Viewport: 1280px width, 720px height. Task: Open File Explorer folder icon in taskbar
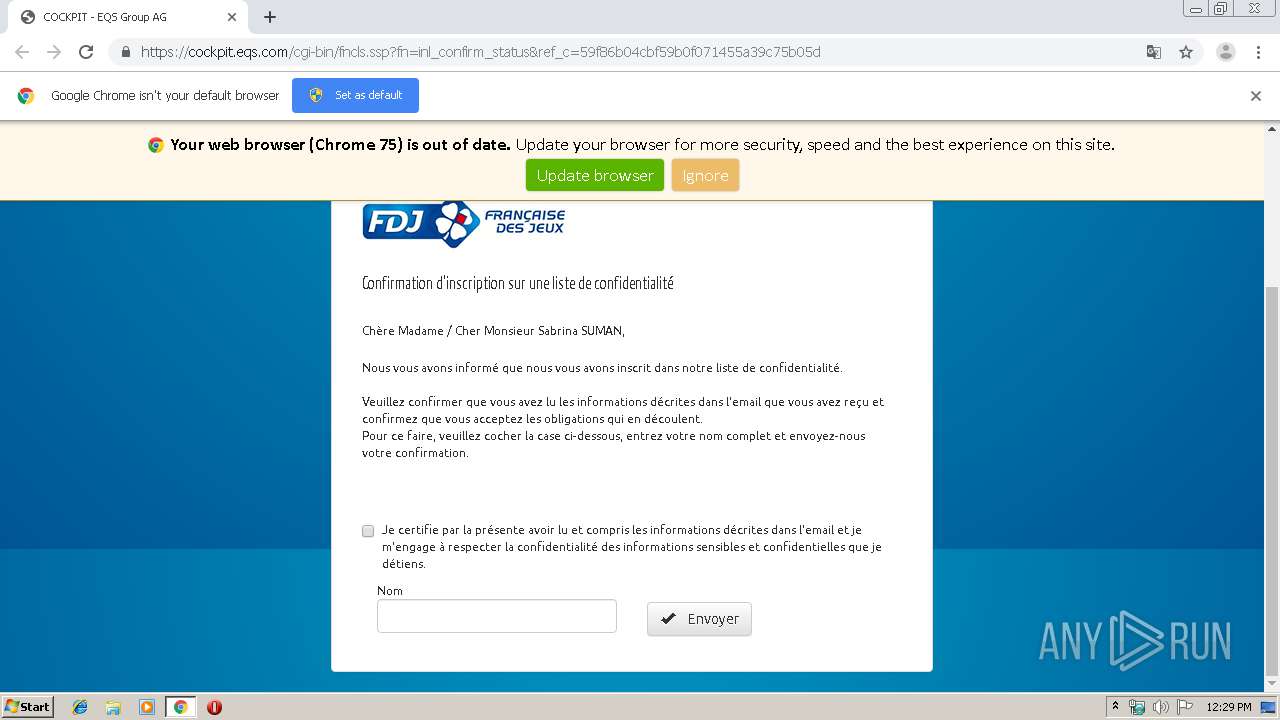click(x=113, y=707)
